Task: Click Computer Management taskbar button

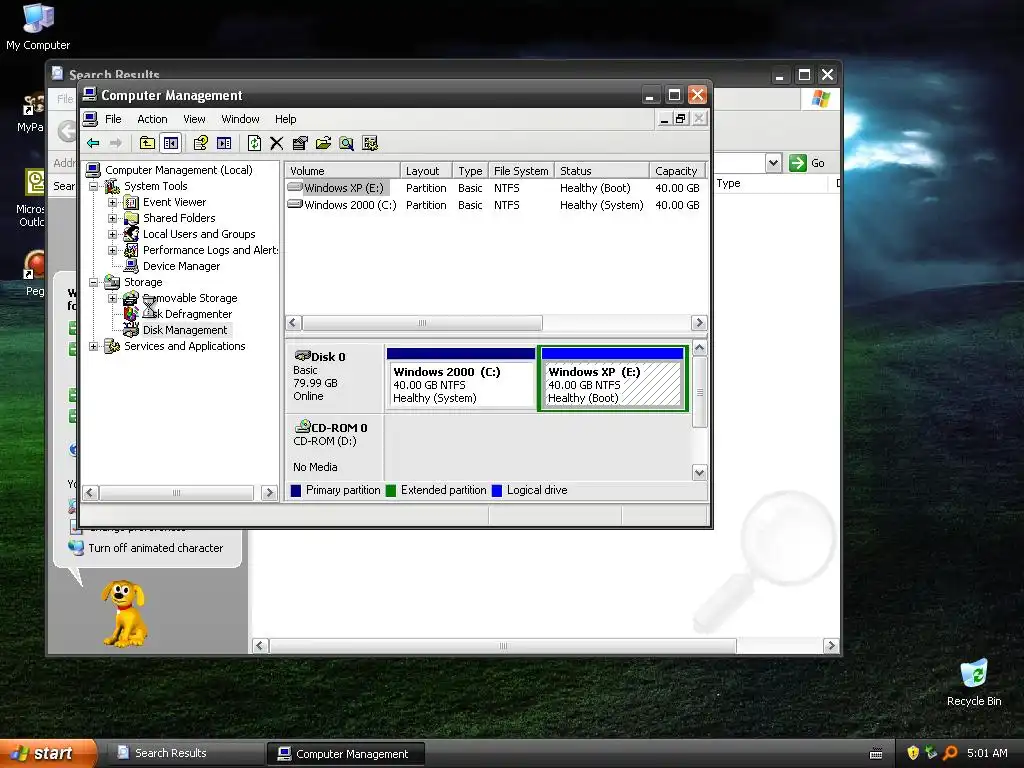Action: [x=346, y=754]
